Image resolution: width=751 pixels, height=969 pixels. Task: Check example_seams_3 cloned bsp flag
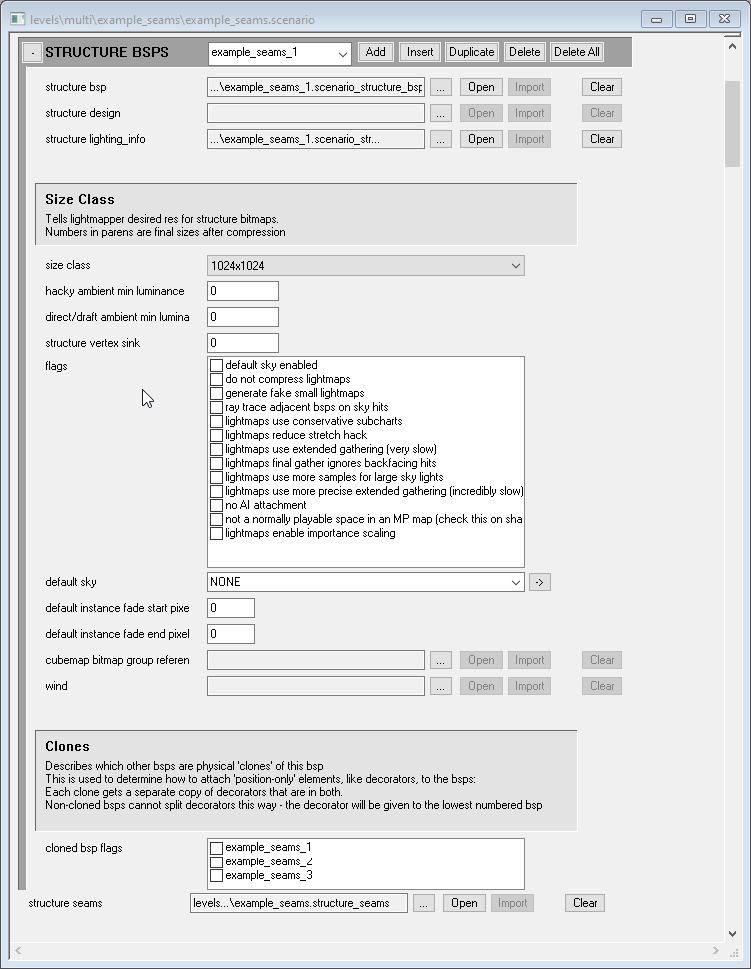(216, 876)
